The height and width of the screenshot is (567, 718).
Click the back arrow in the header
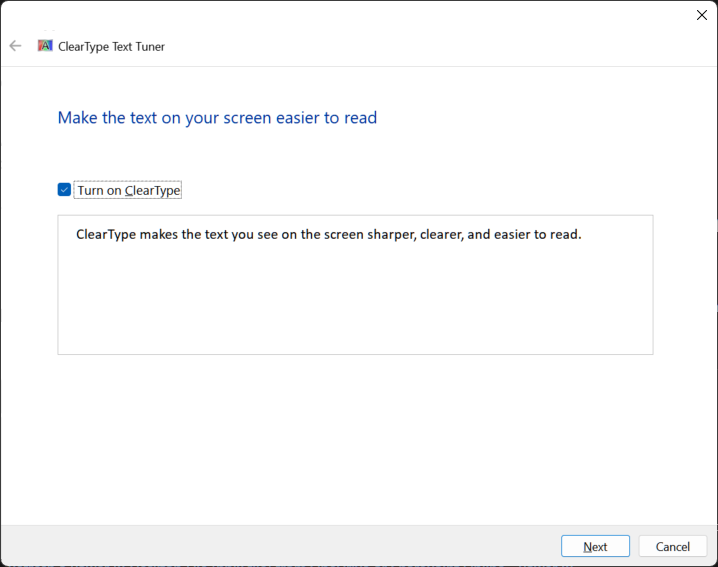tap(15, 46)
